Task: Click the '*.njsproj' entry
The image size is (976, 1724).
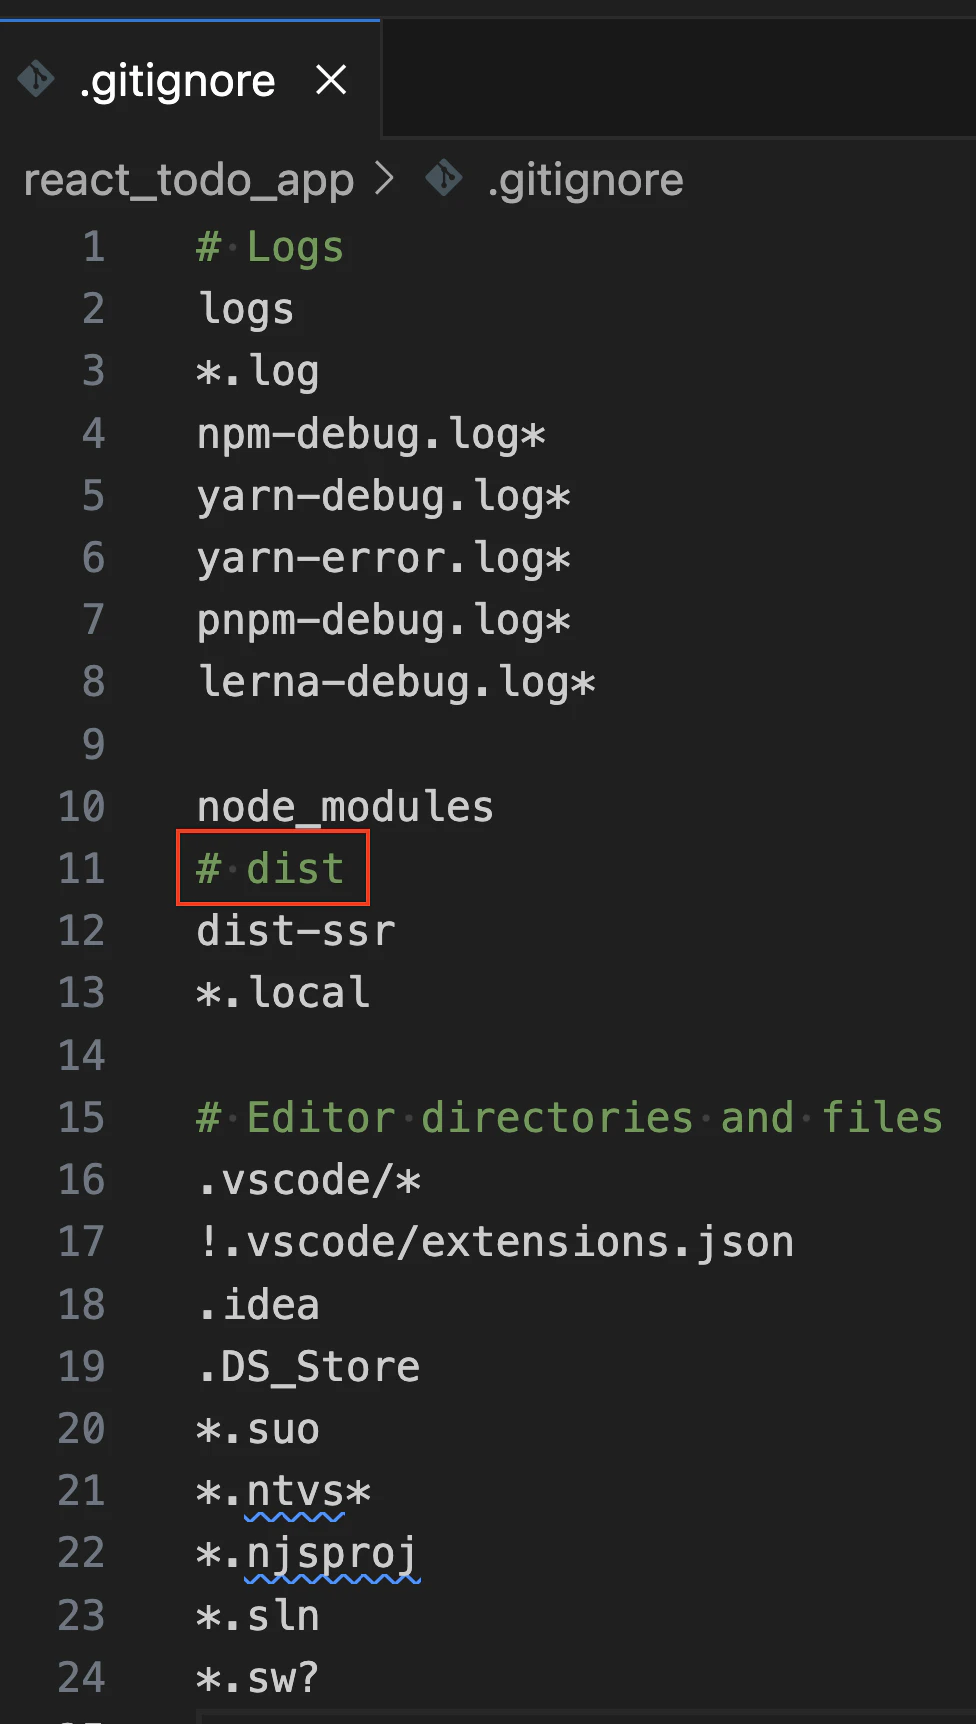Action: pyautogui.click(x=308, y=1553)
